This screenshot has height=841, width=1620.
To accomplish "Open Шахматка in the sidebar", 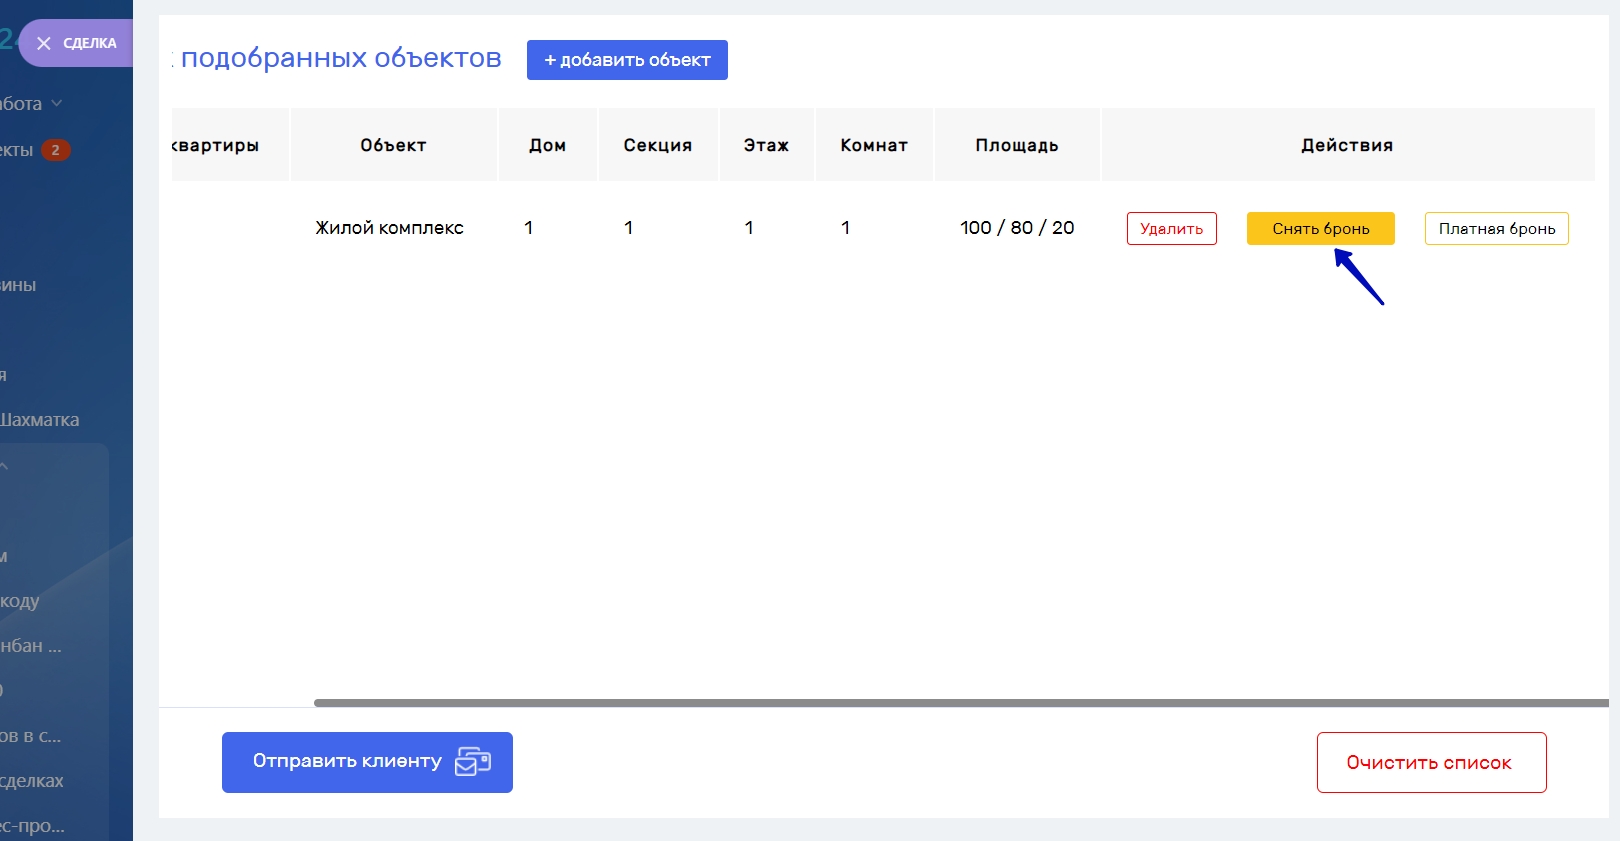I will (40, 420).
